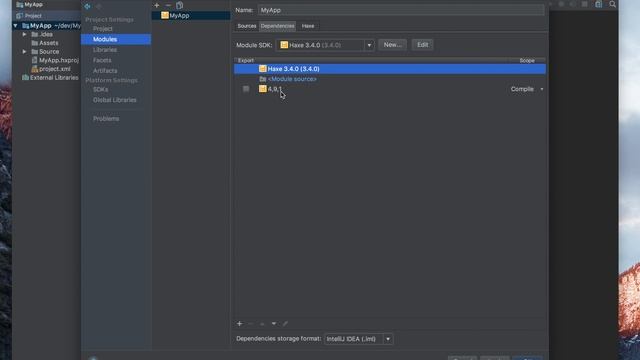Click New... SDK button

tap(393, 45)
